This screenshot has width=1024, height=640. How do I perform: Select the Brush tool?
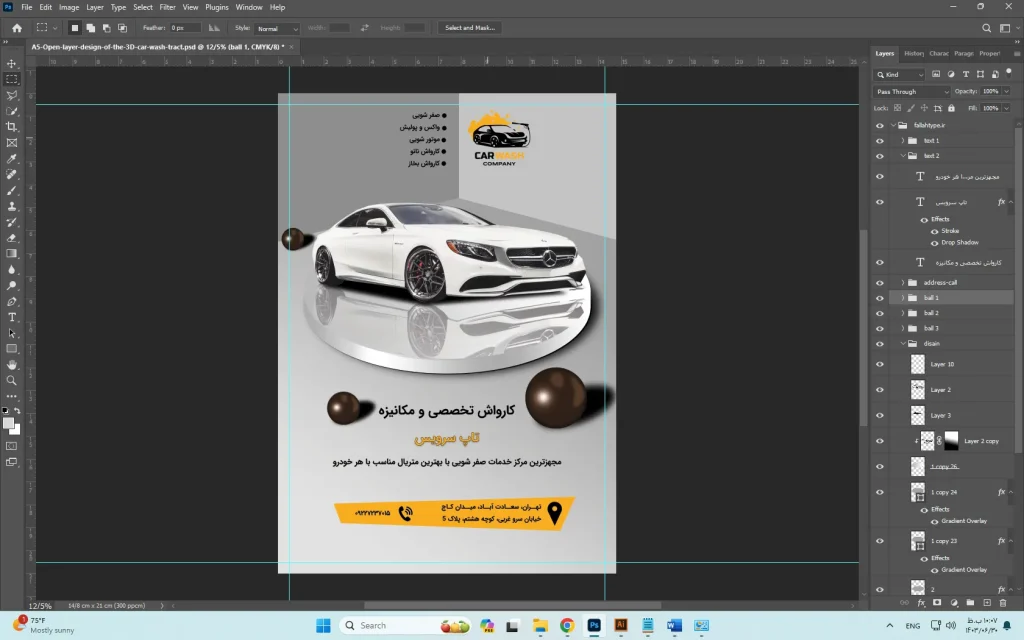pos(12,190)
